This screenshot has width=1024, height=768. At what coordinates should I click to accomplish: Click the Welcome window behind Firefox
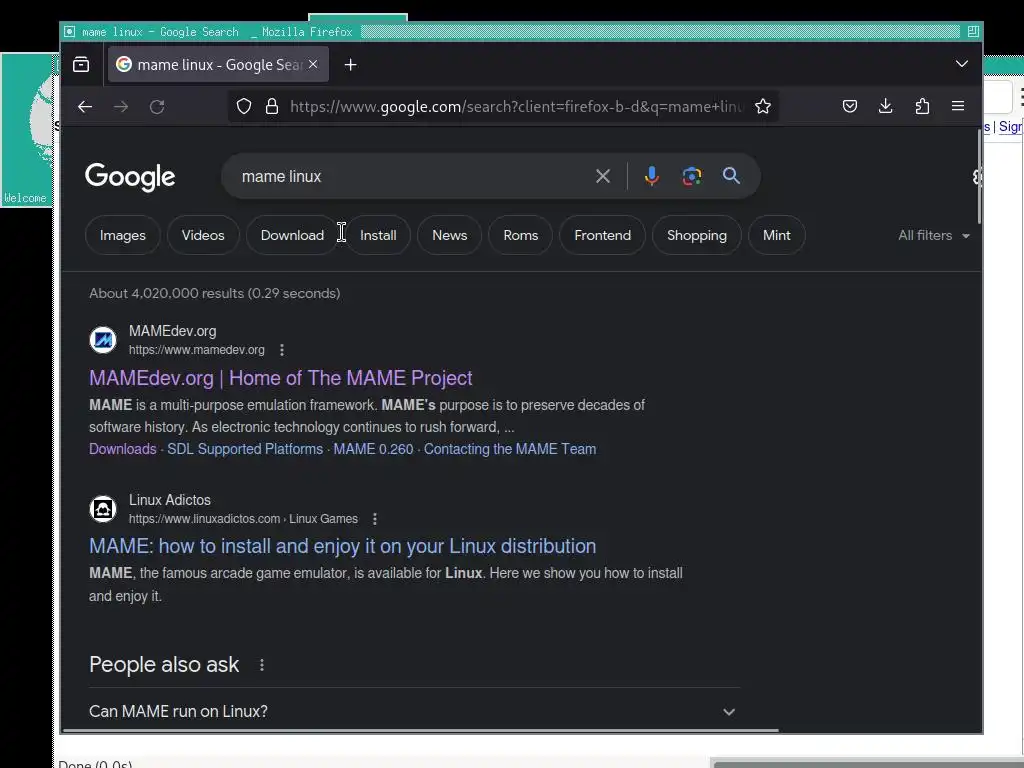point(27,131)
